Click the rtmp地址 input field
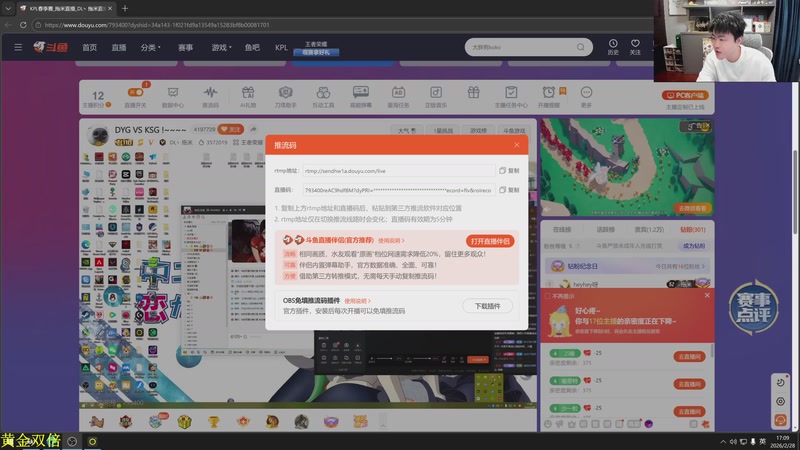This screenshot has height=450, width=800. [398, 171]
